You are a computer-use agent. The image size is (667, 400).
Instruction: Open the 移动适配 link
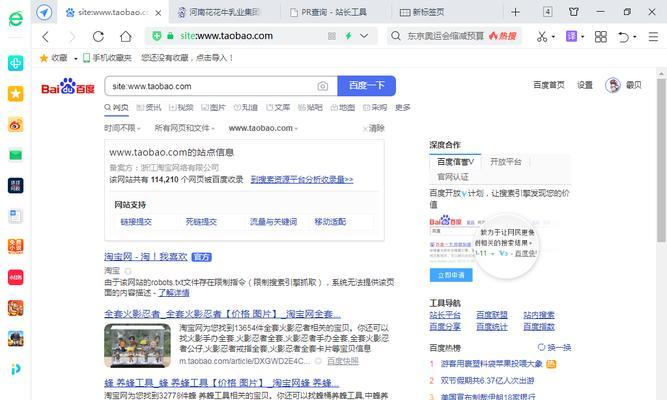(x=330, y=222)
